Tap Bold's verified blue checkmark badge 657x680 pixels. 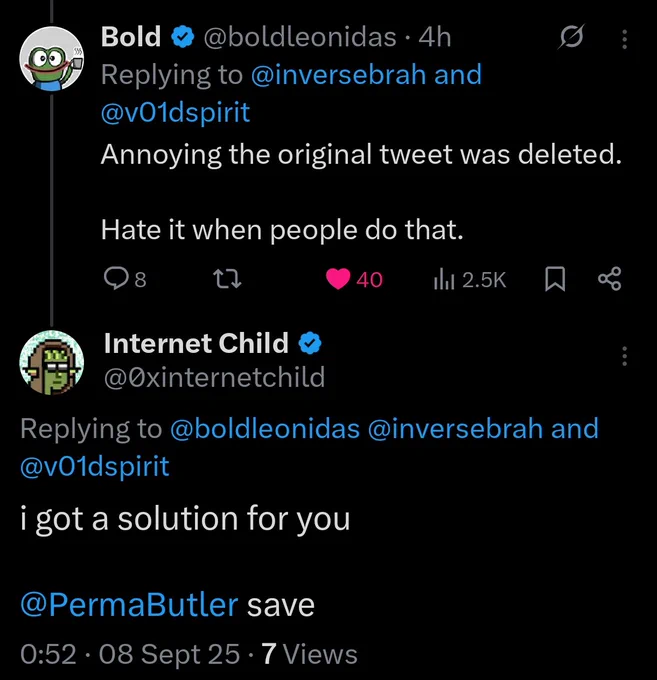183,36
